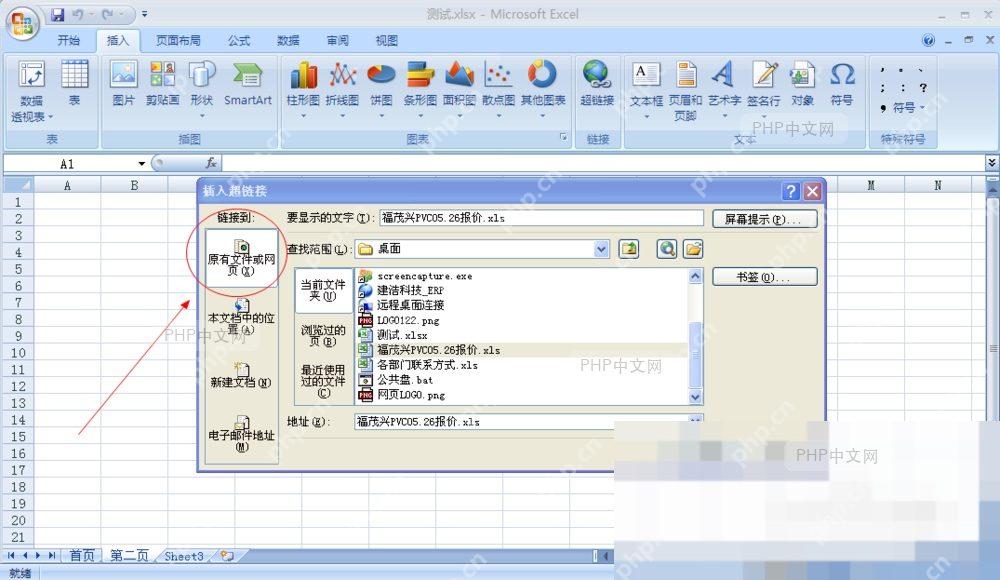
Task: Insert SmartArt graphic
Action: [247, 83]
